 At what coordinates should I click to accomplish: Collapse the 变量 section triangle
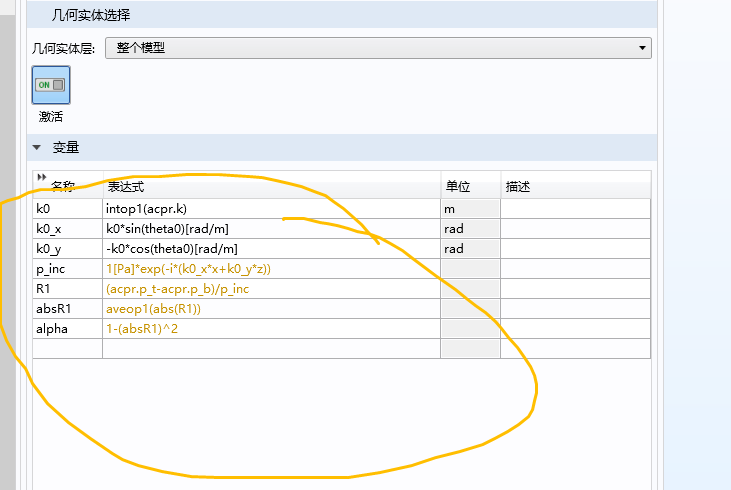tap(38, 148)
